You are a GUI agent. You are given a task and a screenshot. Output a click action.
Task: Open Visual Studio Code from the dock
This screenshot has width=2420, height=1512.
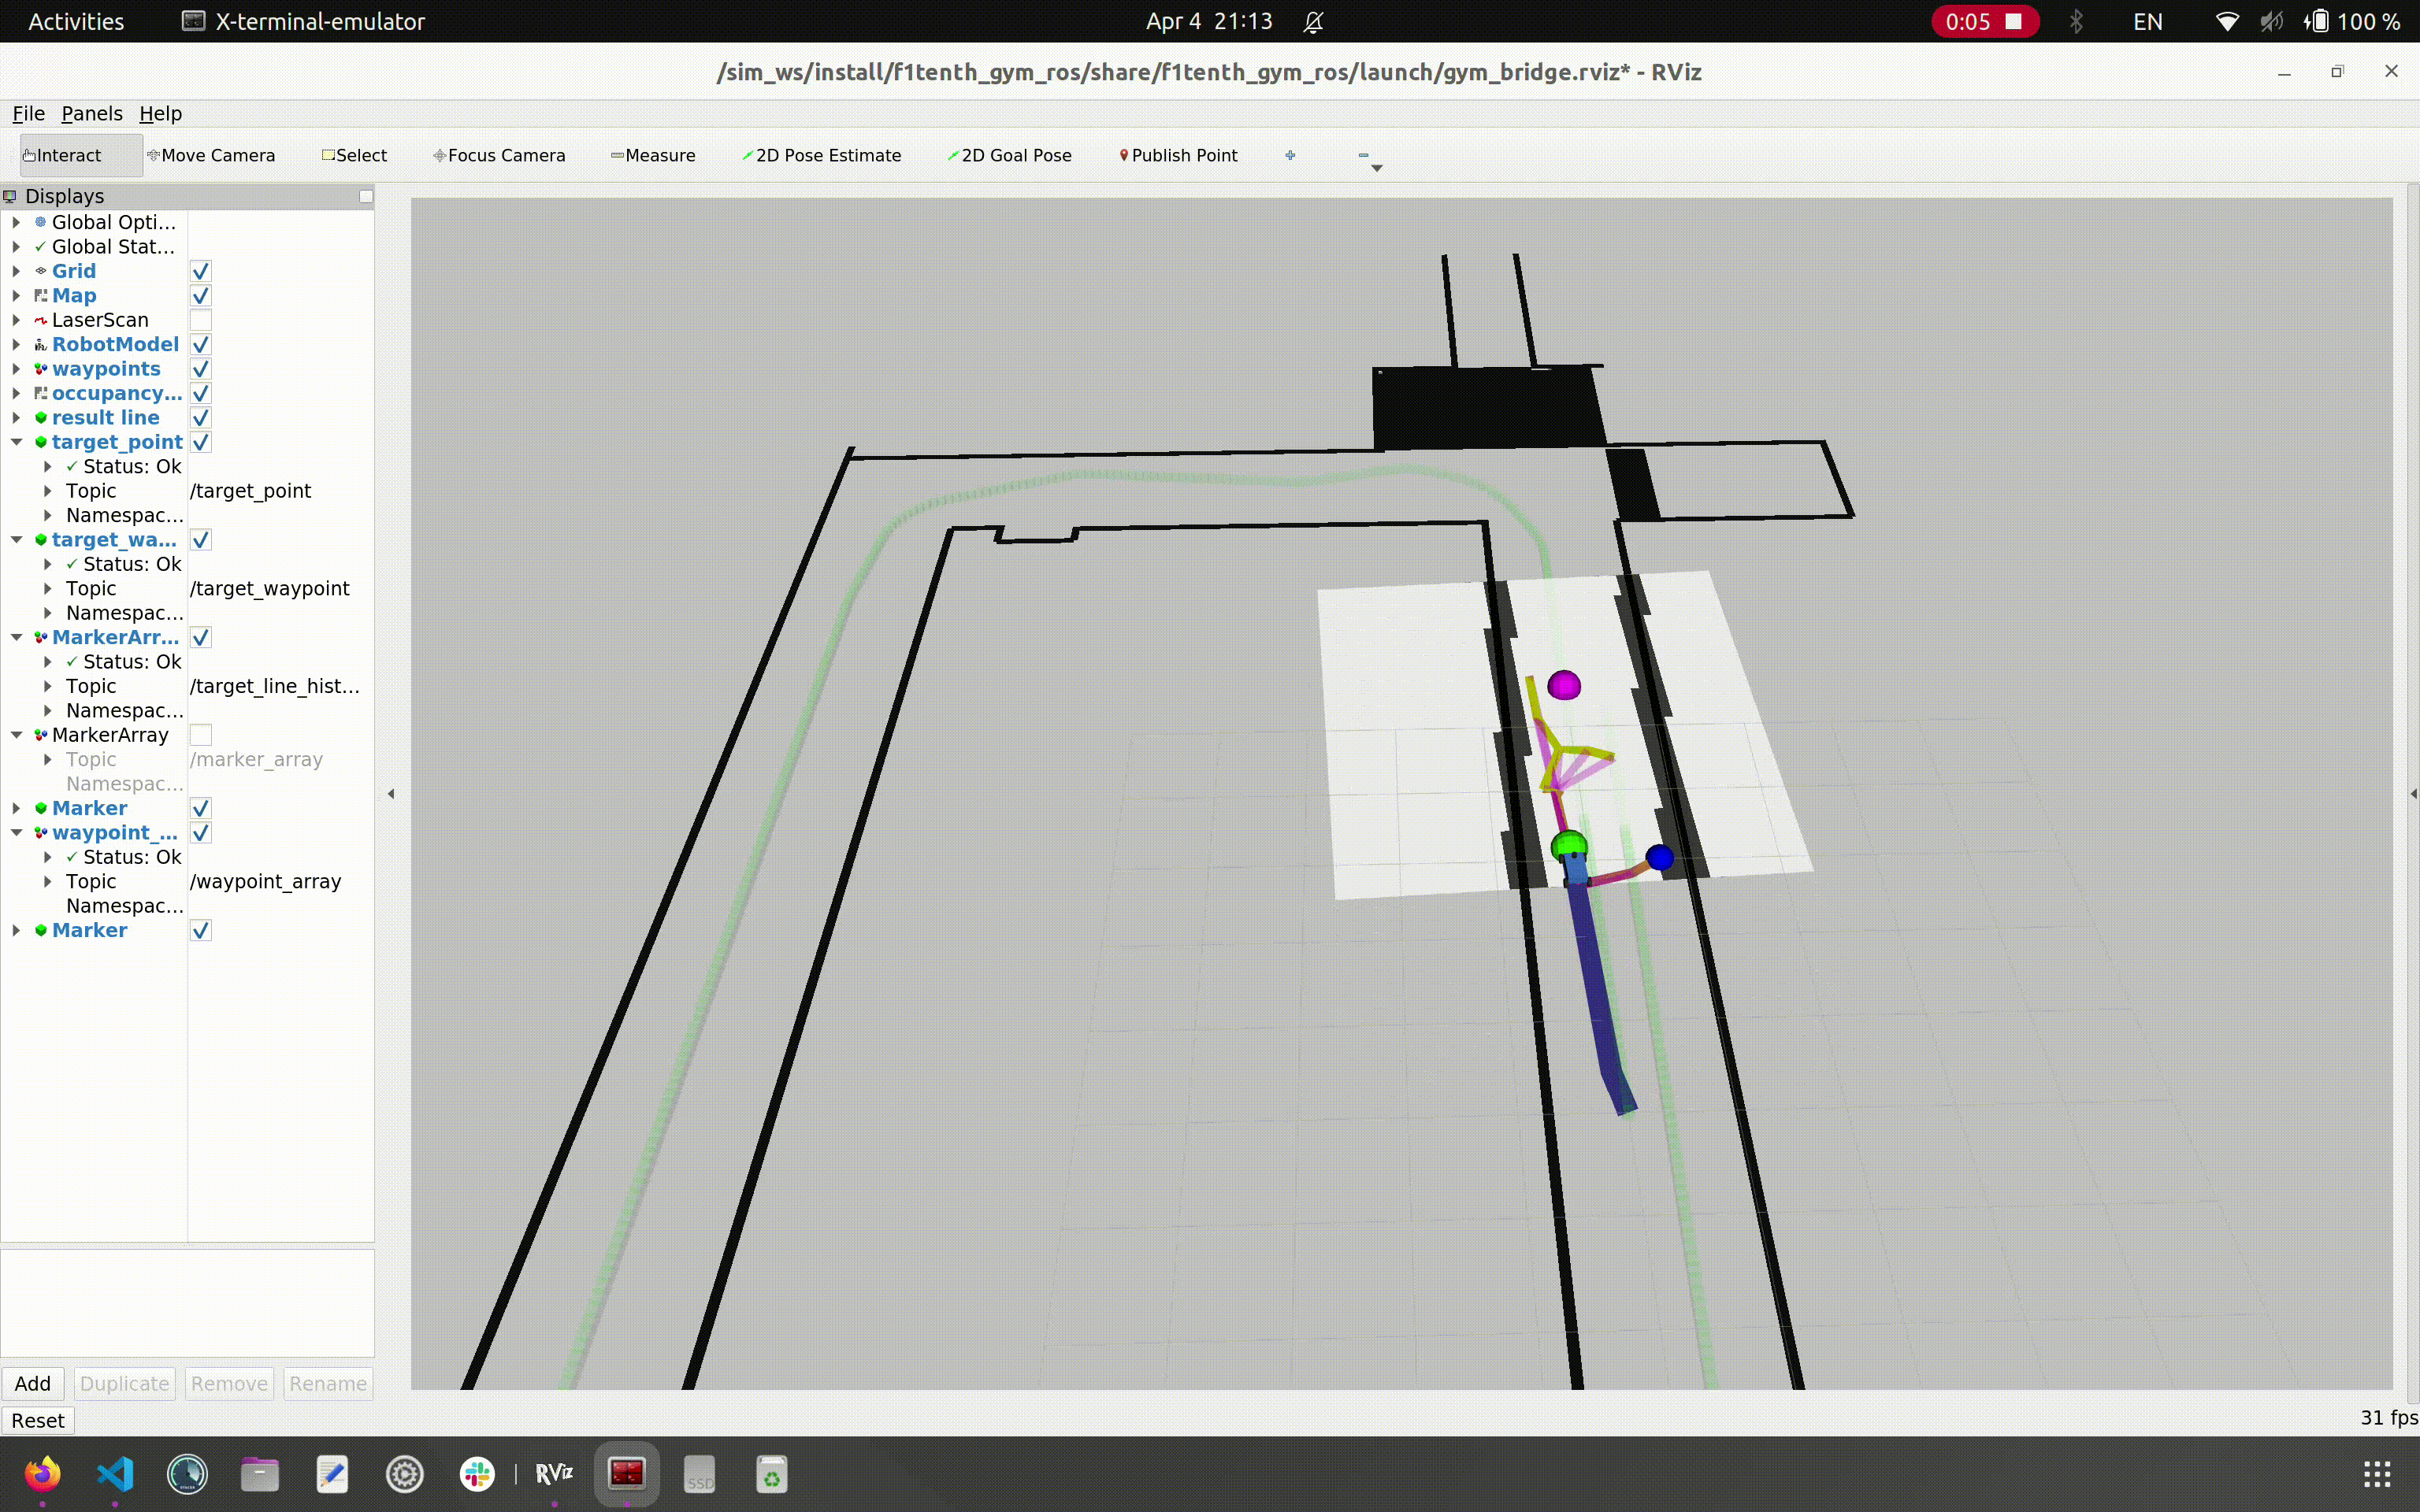click(115, 1473)
